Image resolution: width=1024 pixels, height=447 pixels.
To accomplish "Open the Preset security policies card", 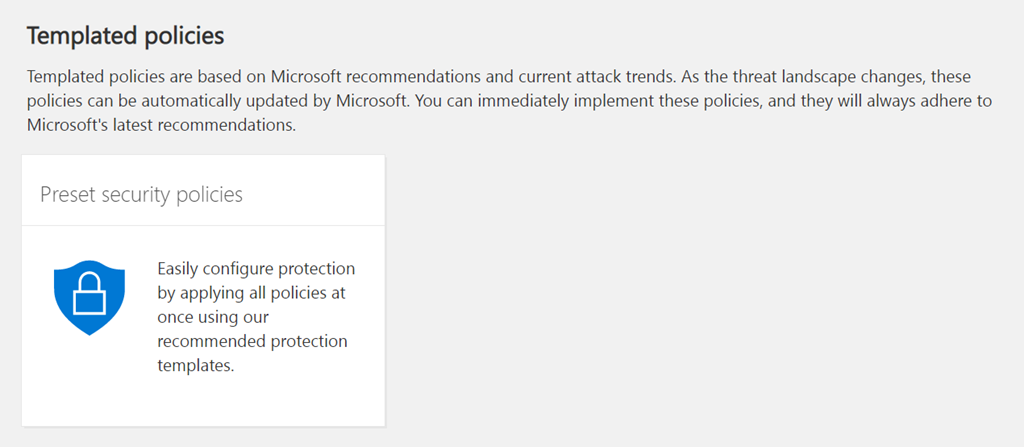I will [203, 290].
